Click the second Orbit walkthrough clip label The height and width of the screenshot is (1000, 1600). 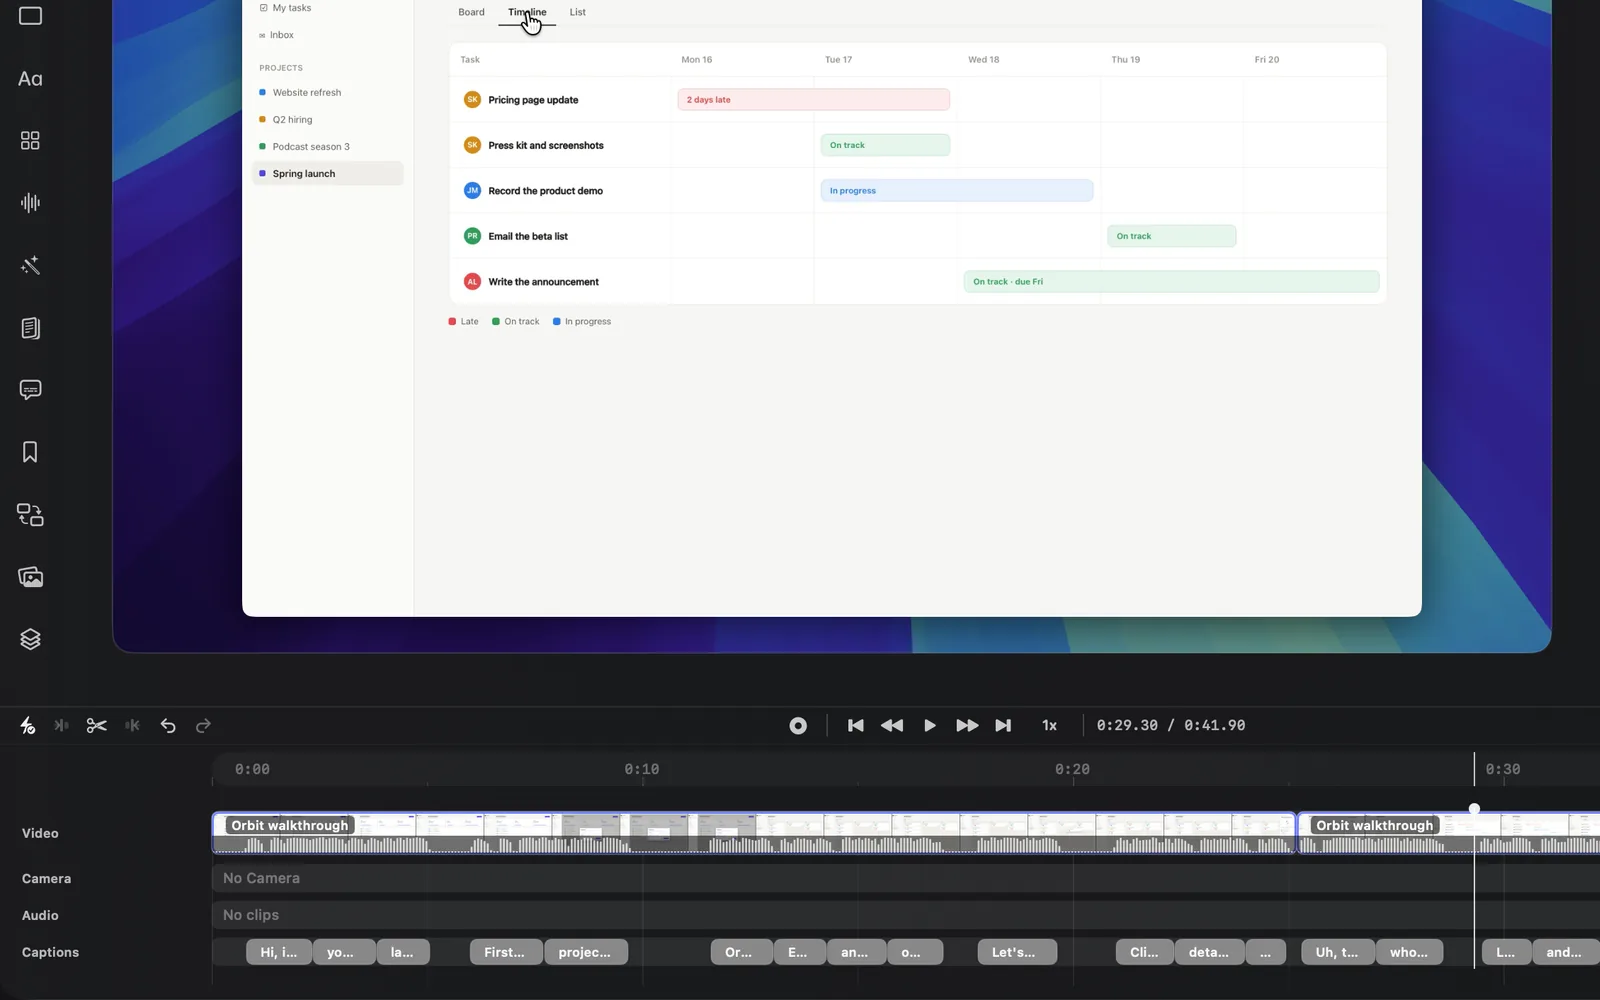point(1374,825)
